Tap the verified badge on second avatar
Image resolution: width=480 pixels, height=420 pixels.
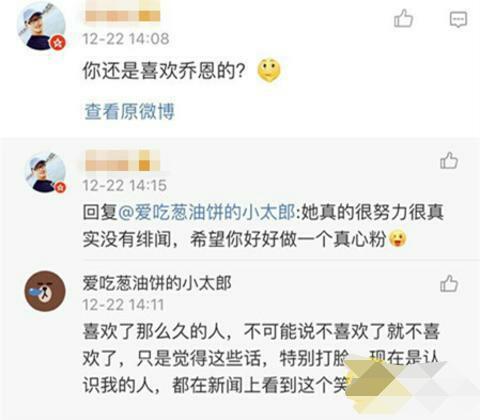pos(60,187)
